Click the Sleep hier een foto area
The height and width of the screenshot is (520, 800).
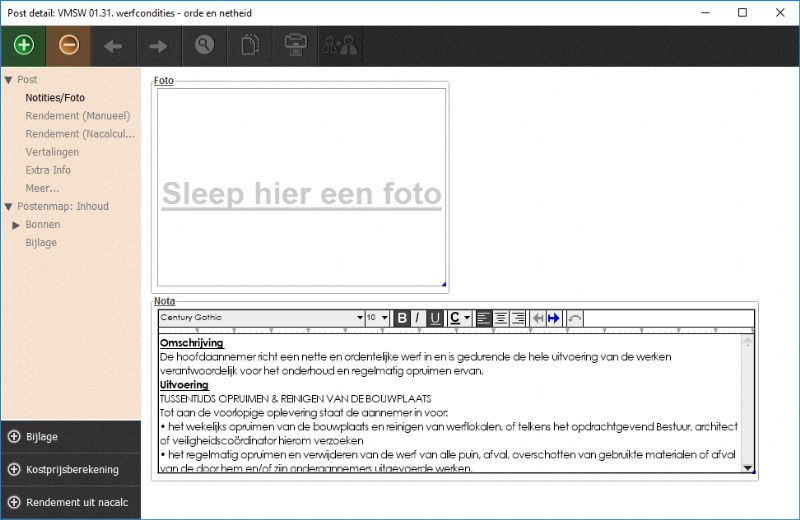point(300,192)
